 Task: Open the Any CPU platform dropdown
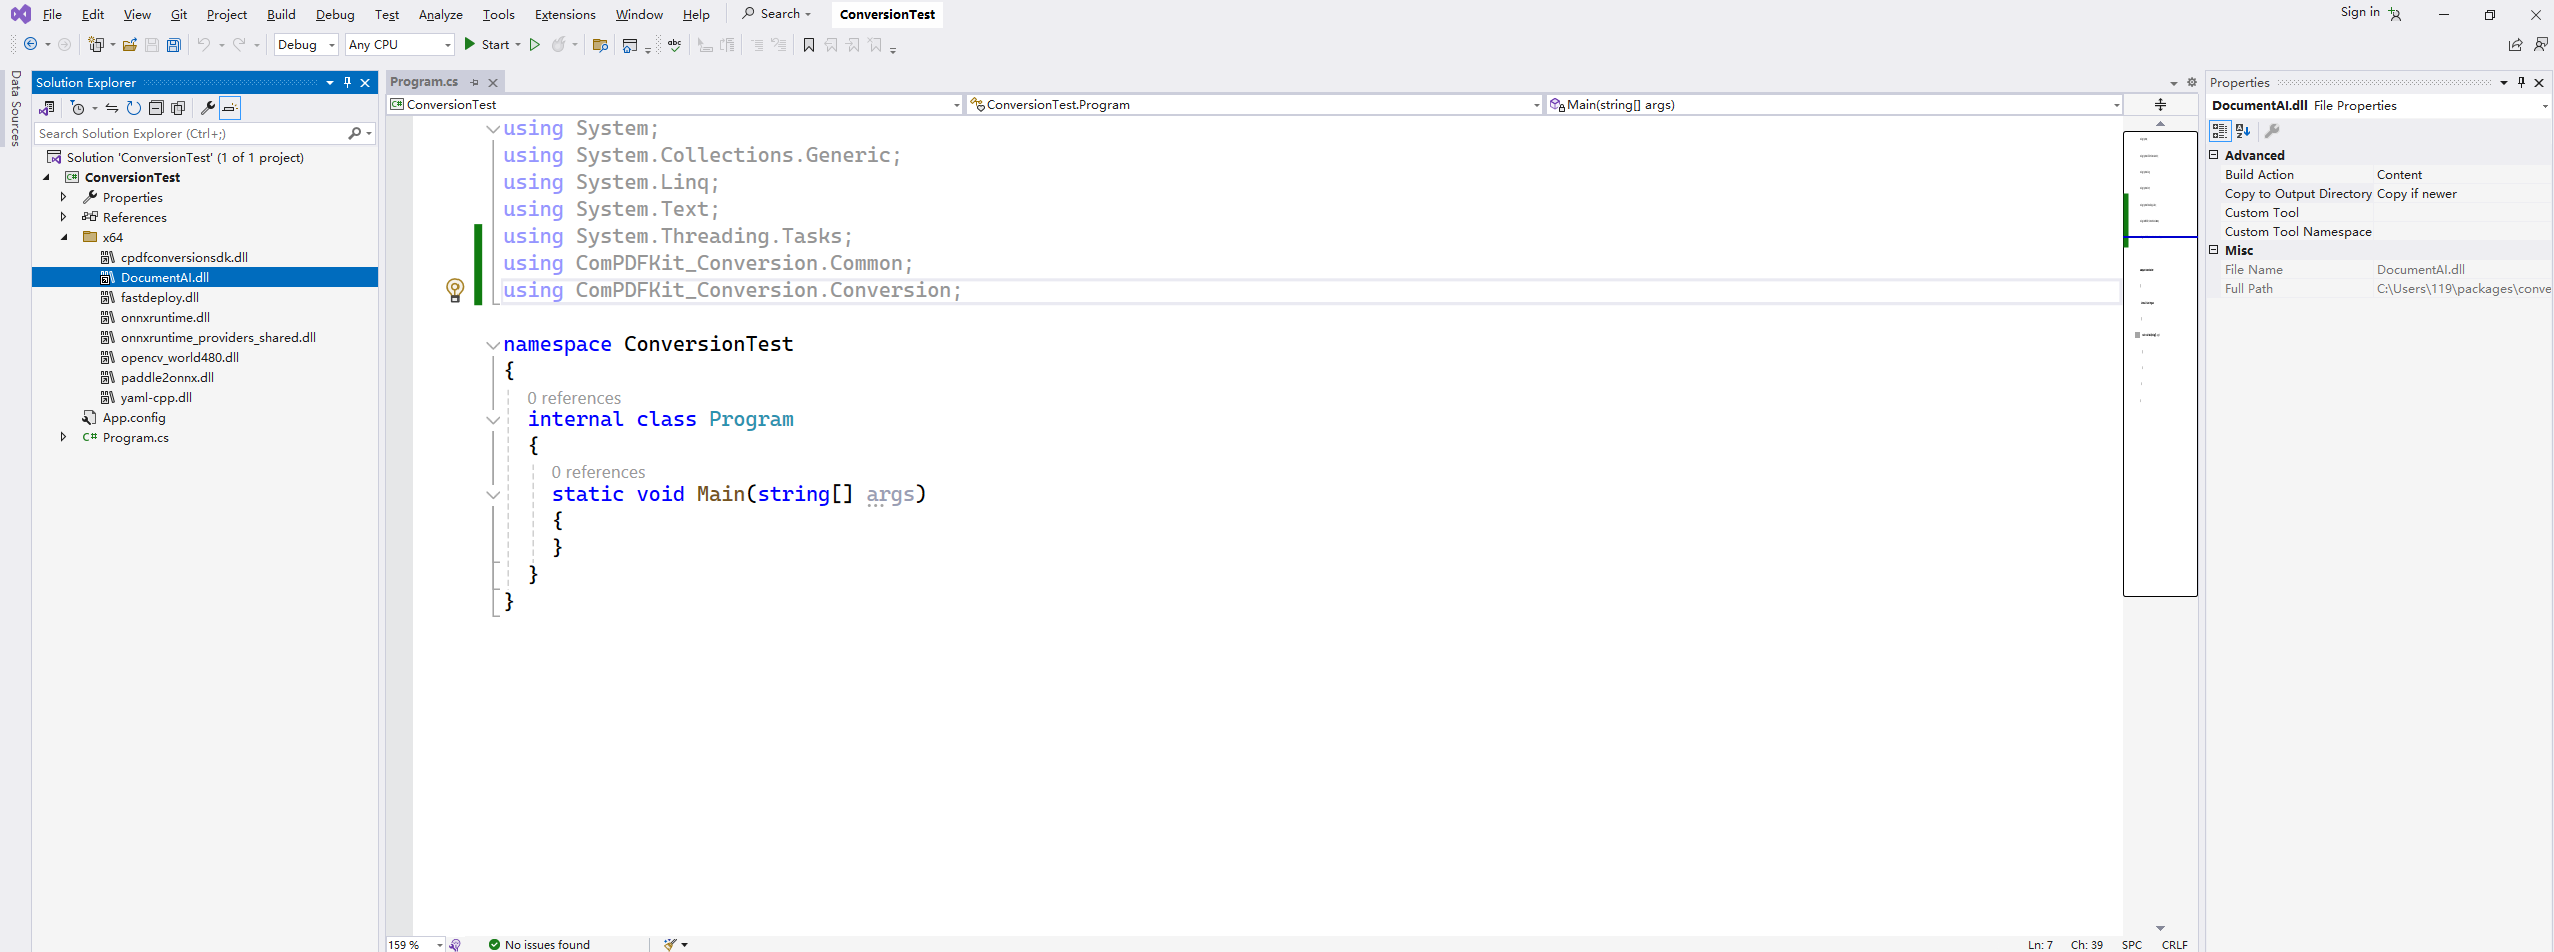coord(399,45)
